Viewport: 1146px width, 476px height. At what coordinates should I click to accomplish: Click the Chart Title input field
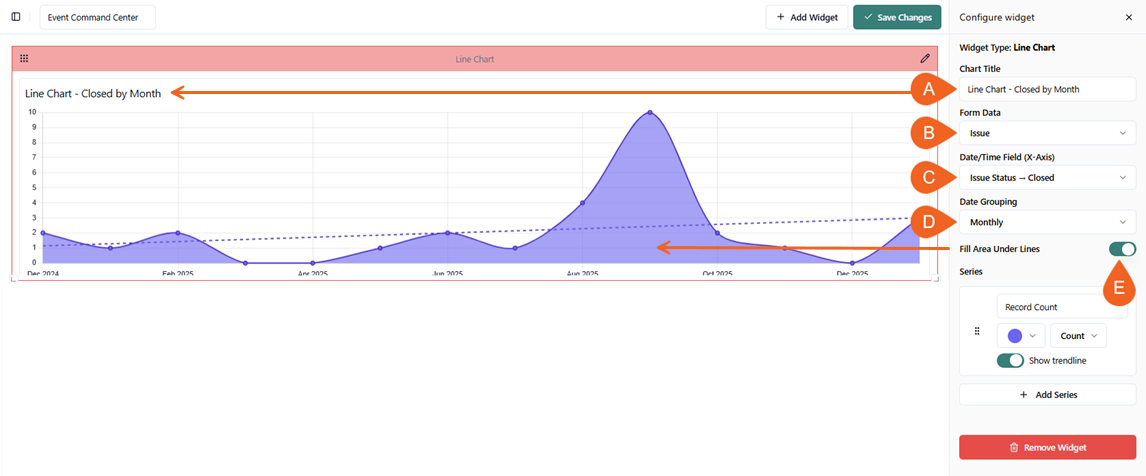point(1047,89)
